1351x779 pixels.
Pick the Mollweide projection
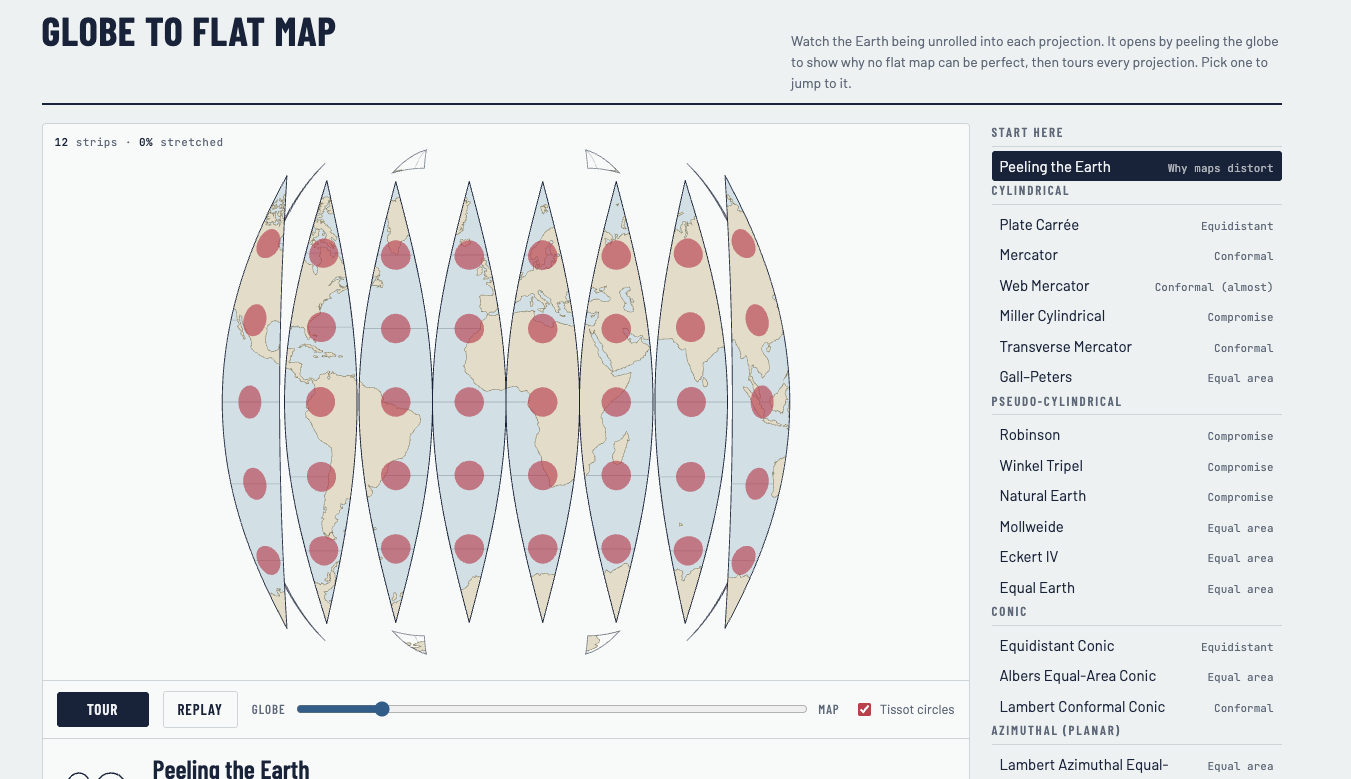coord(1136,527)
